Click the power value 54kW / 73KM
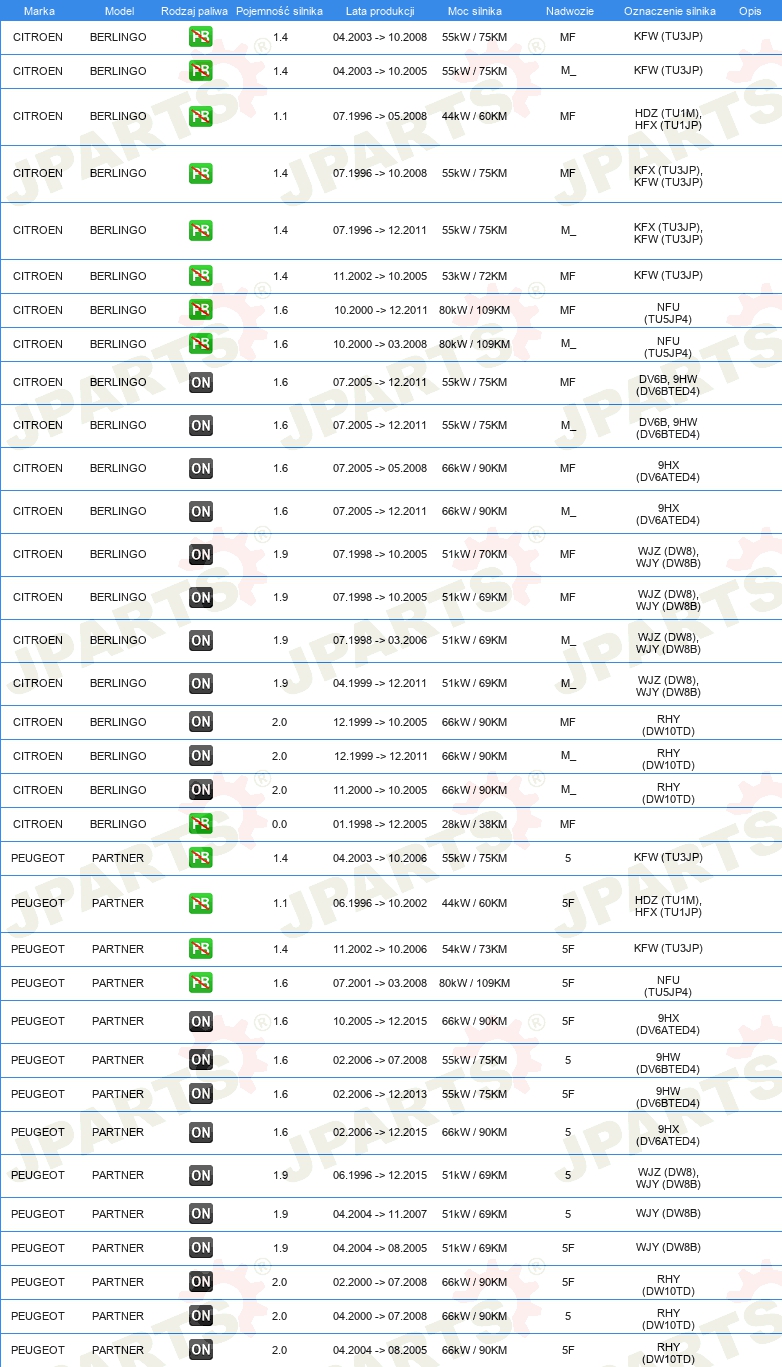This screenshot has width=782, height=1367. 475,949
